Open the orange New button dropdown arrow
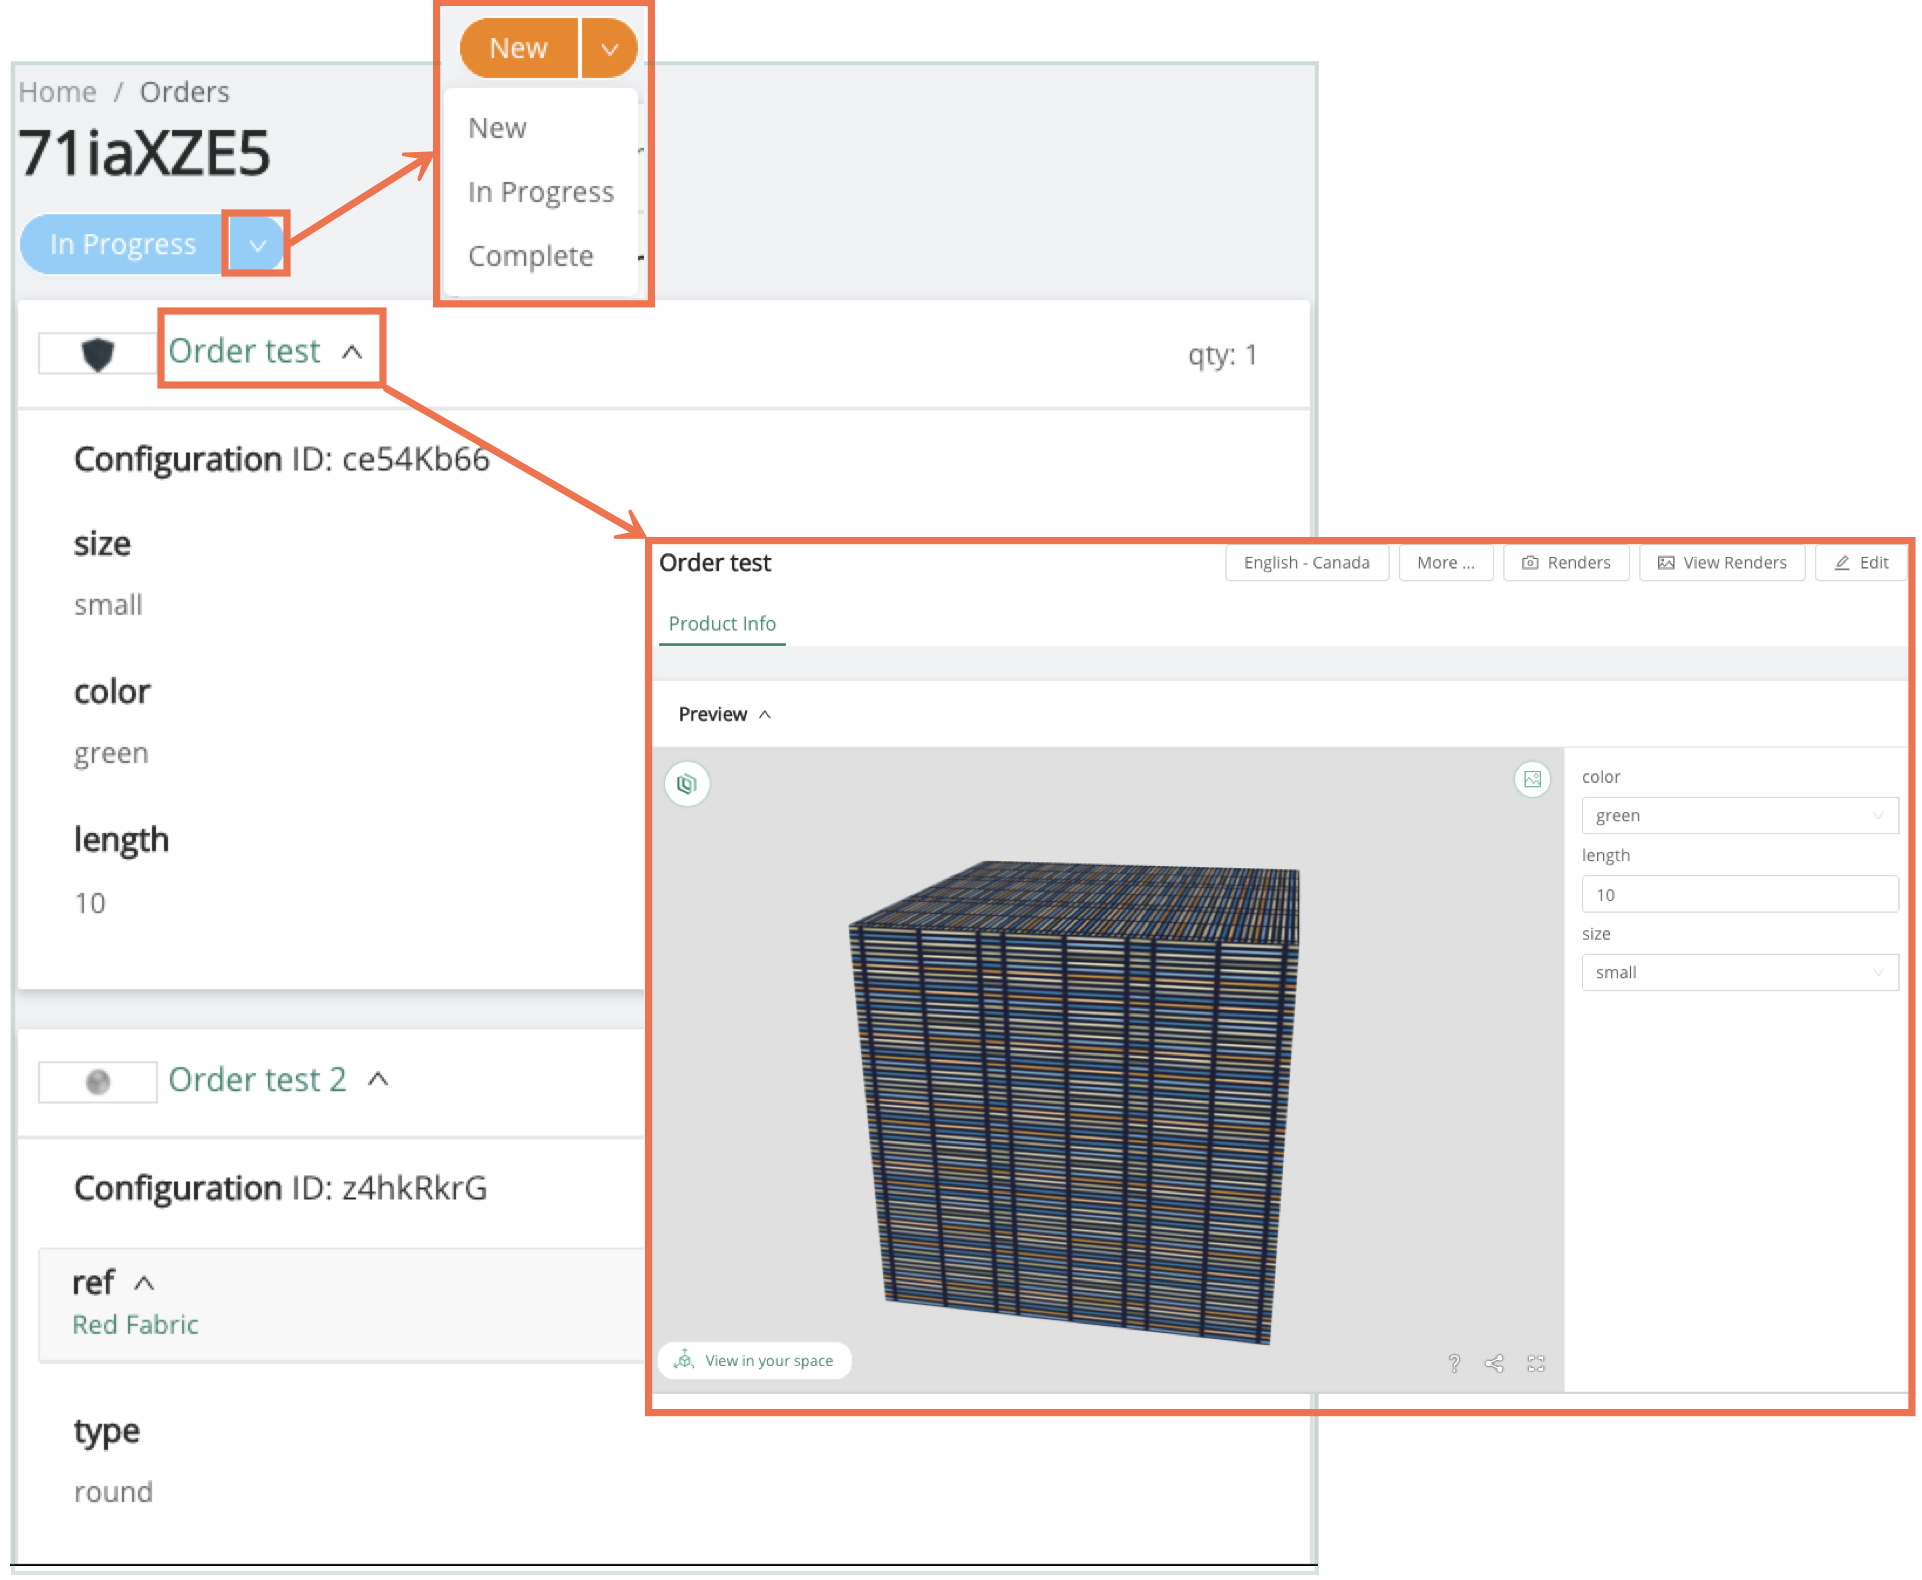Screen dimensions: 1922x1580 pyautogui.click(x=609, y=48)
